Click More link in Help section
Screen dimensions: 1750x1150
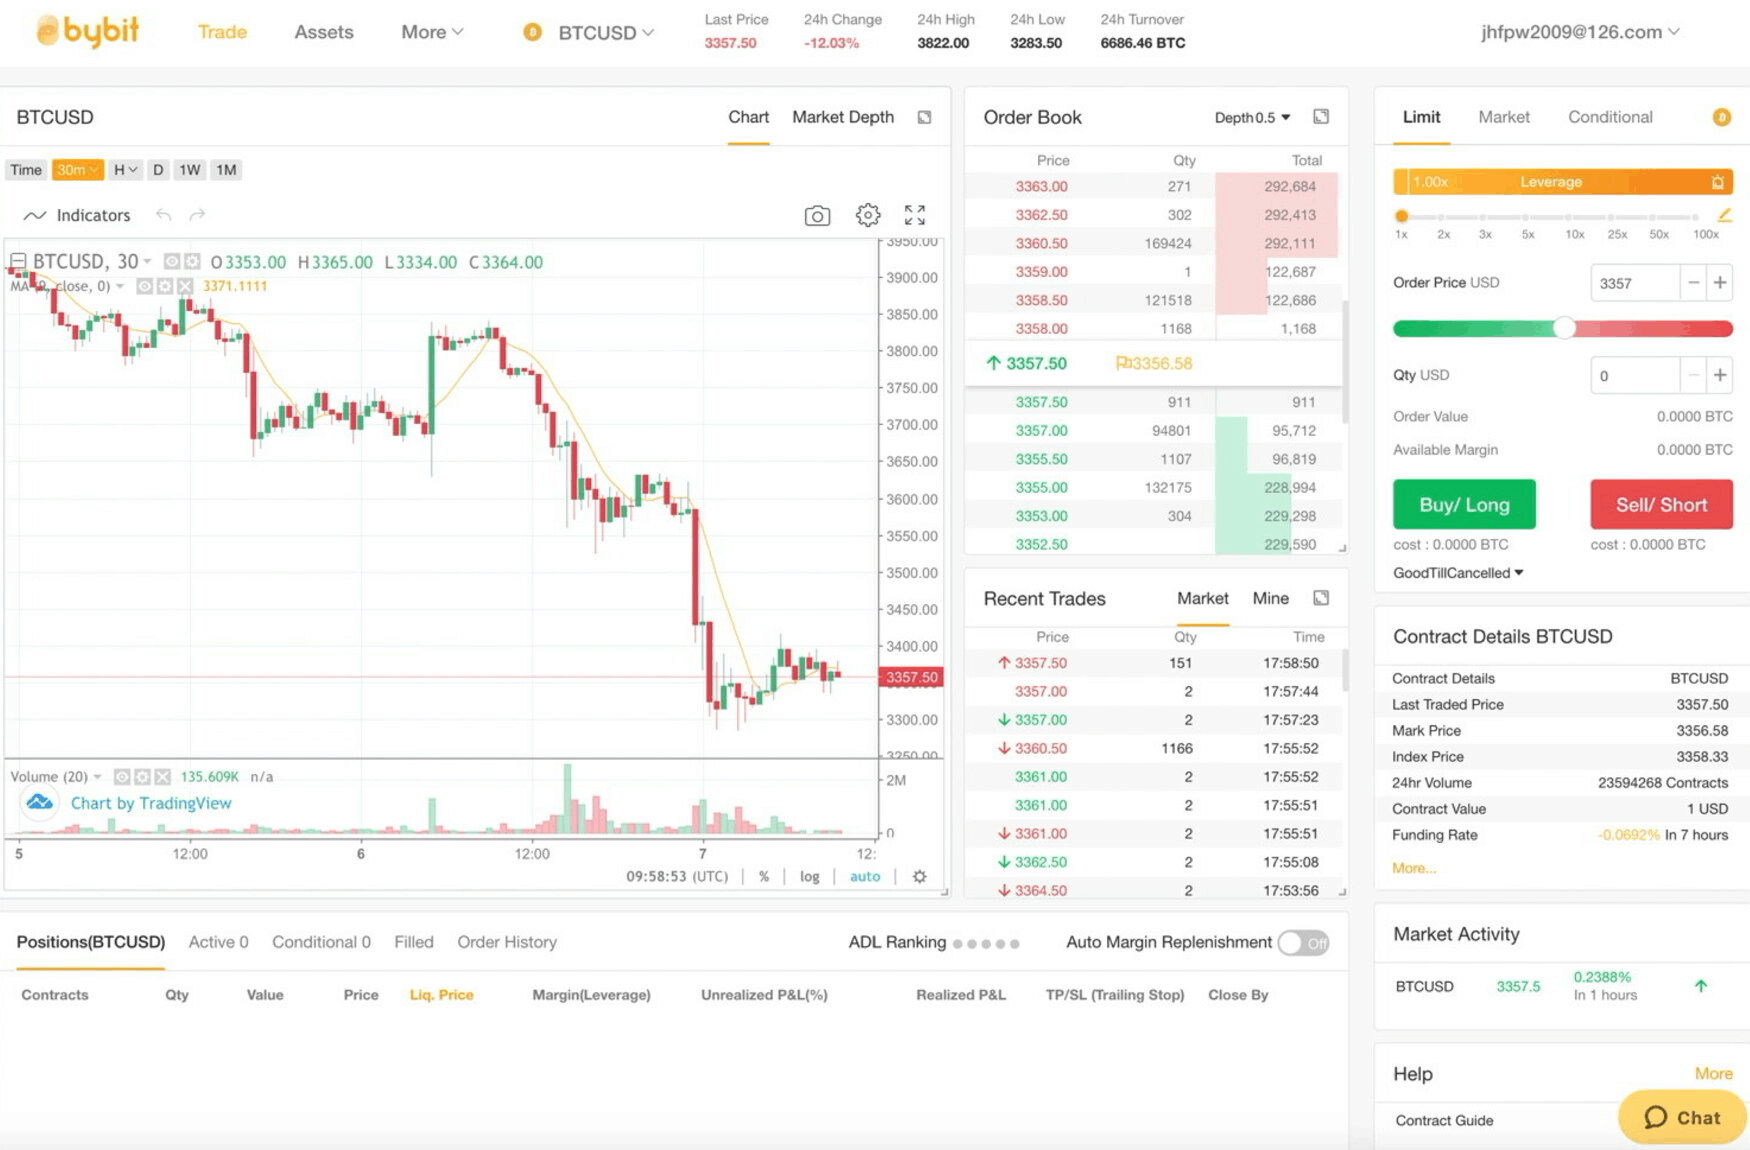point(1713,1073)
